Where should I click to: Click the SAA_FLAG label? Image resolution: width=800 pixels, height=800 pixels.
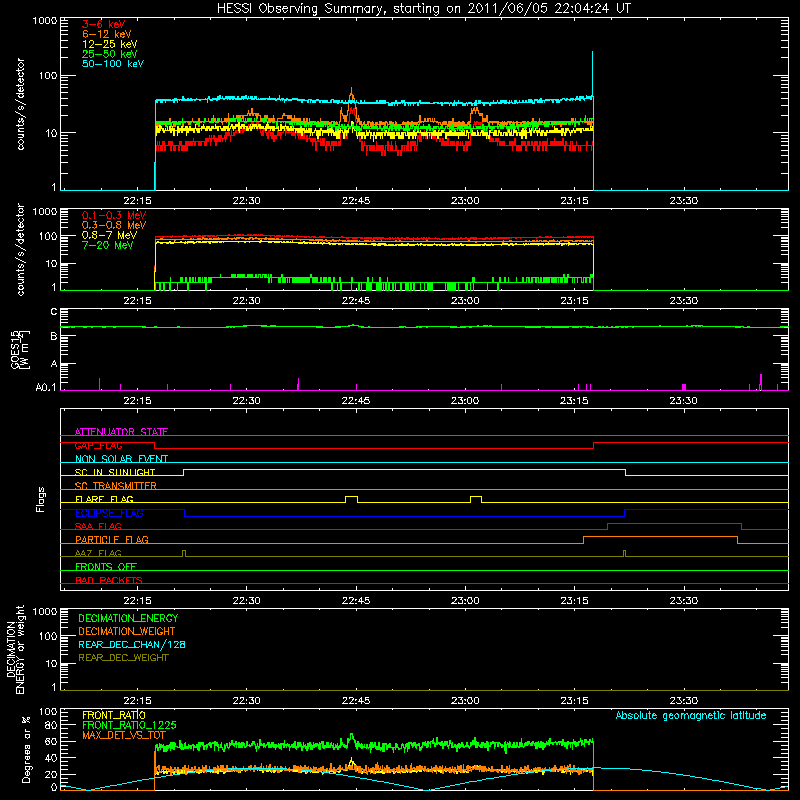point(98,526)
